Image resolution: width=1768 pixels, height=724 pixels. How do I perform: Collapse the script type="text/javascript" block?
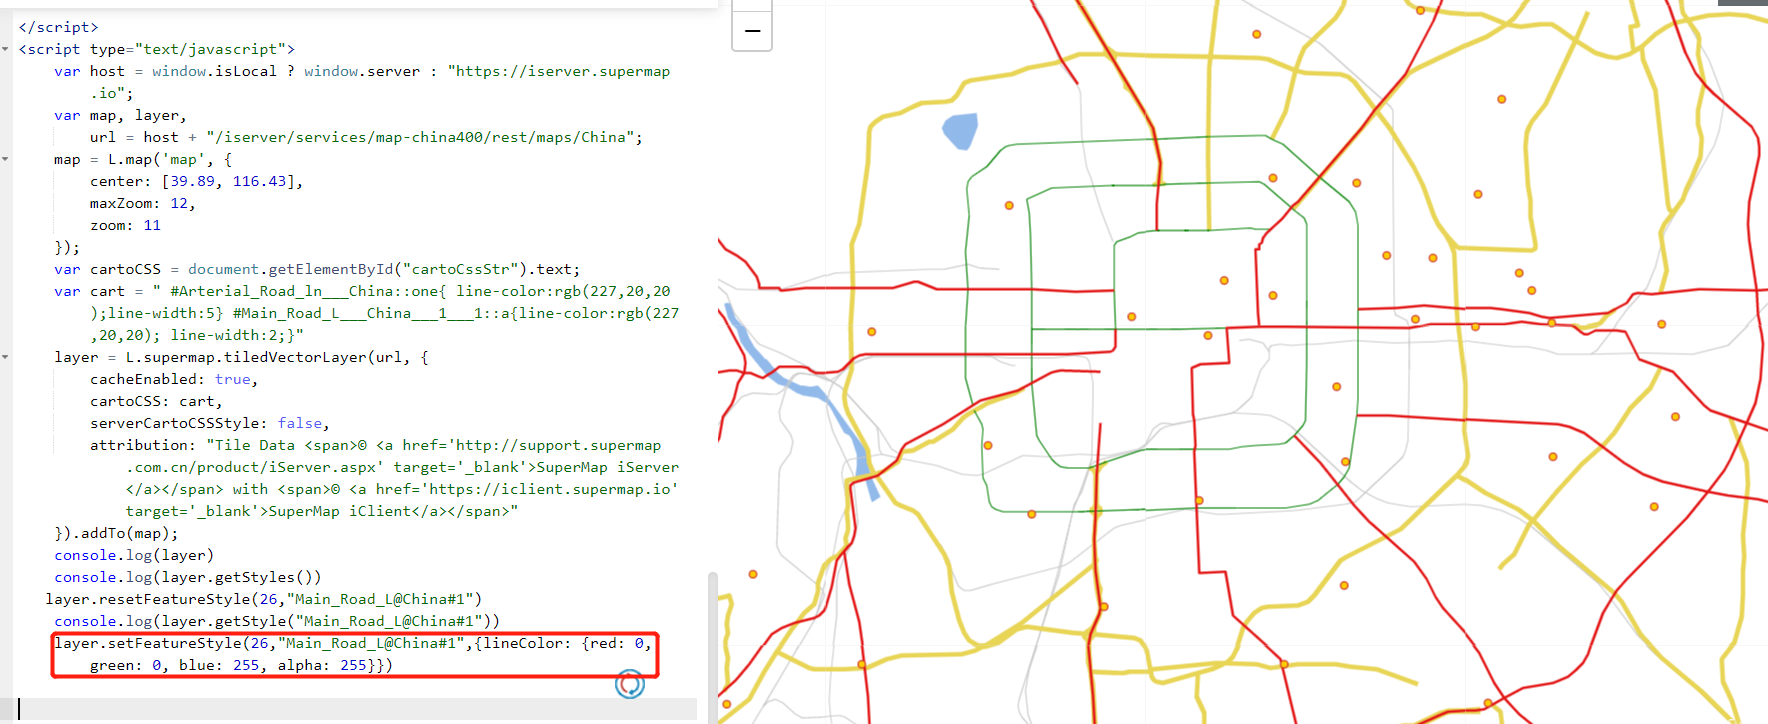(6, 49)
